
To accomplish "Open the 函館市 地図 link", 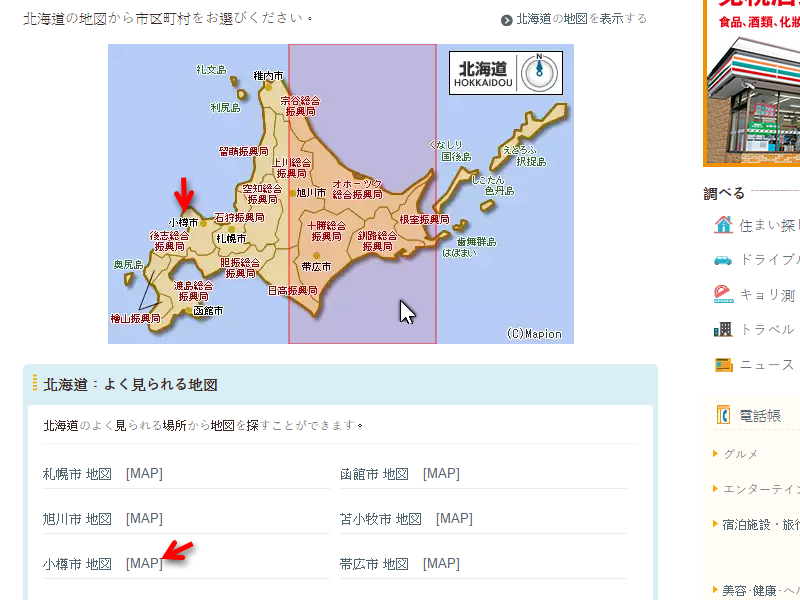I will pyautogui.click(x=374, y=474).
